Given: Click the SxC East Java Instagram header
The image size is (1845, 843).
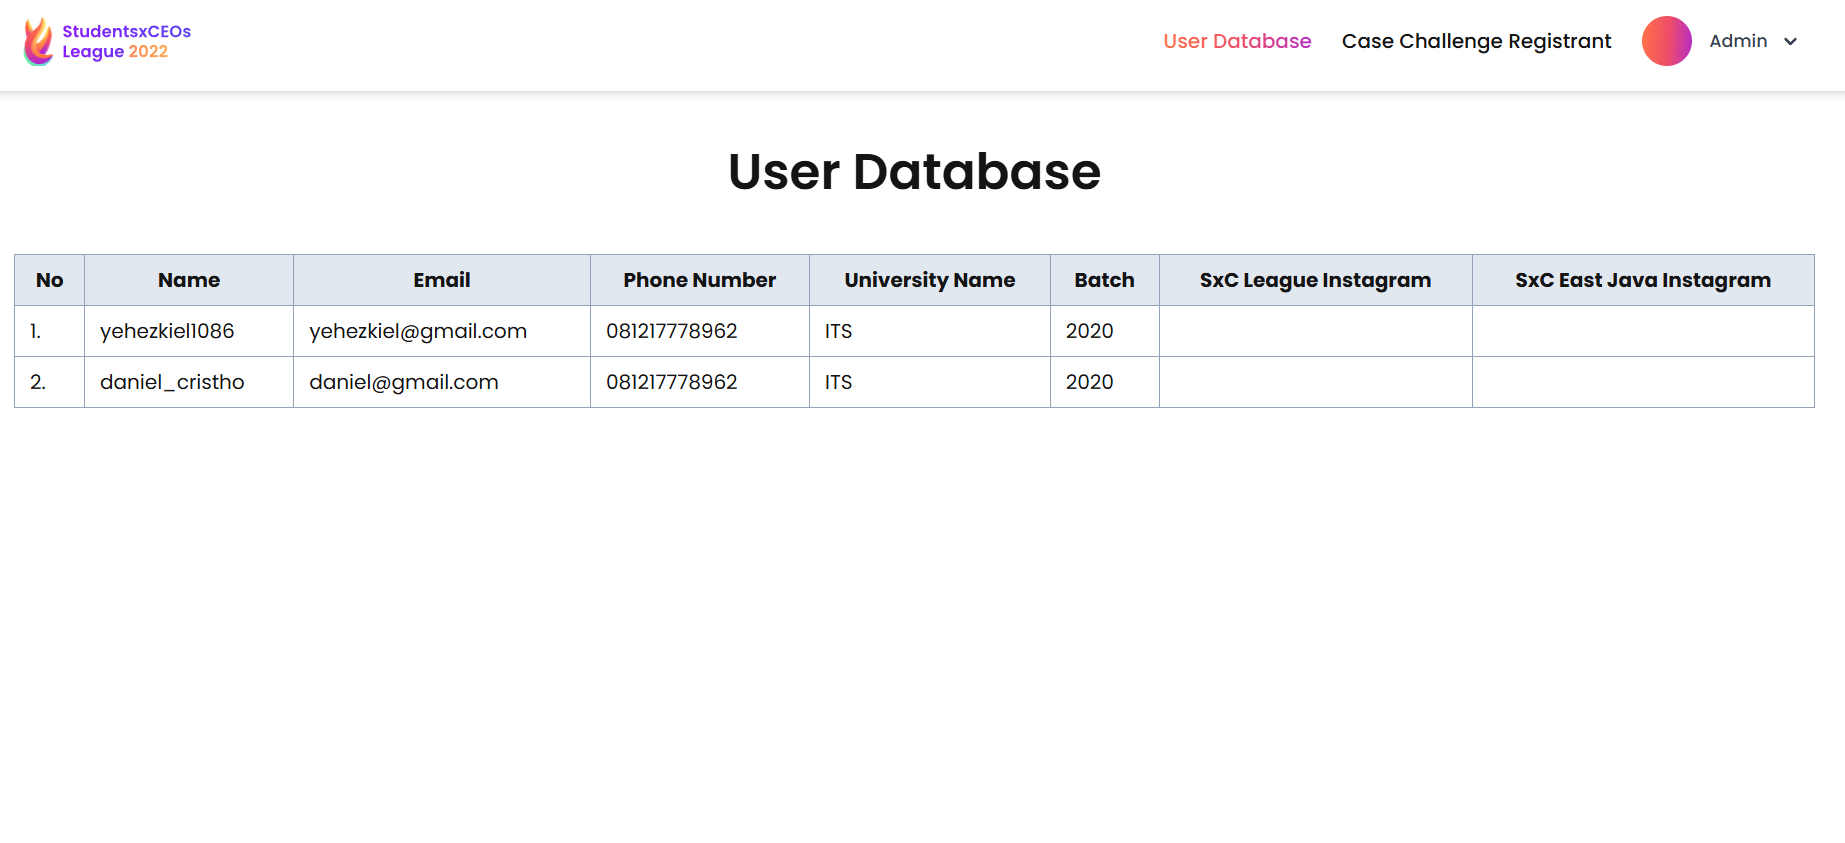Looking at the screenshot, I should 1642,280.
